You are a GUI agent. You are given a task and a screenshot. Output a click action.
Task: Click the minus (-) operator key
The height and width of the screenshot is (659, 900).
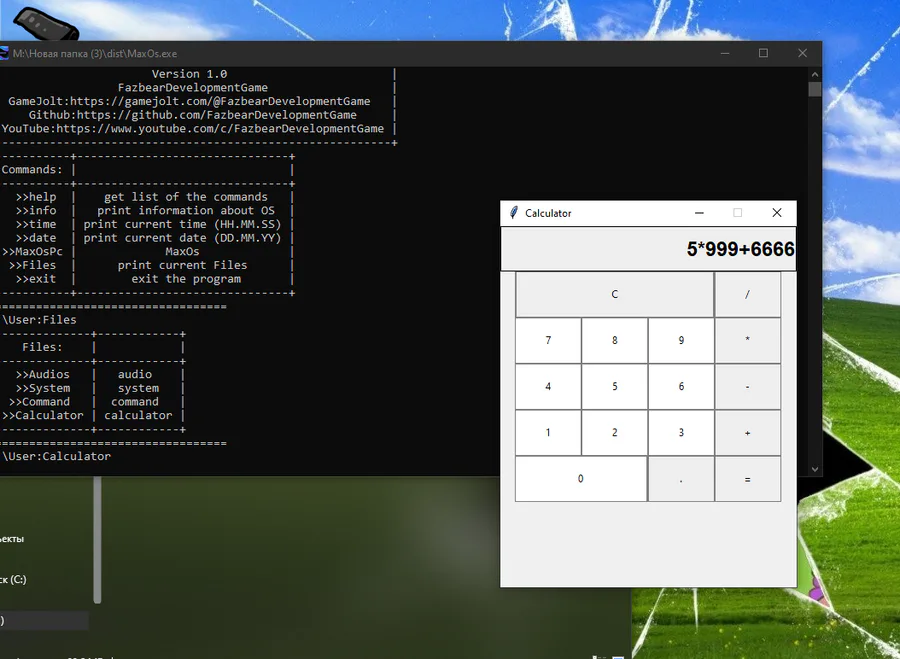pos(747,387)
